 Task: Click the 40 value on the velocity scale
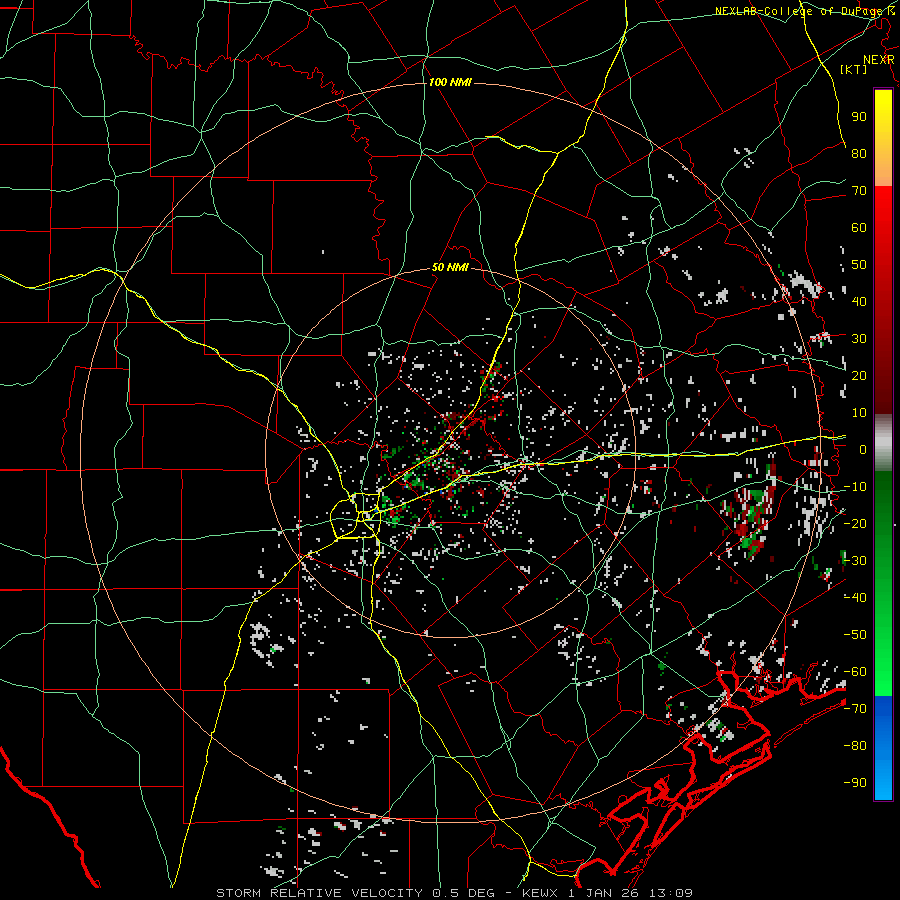[x=859, y=301]
